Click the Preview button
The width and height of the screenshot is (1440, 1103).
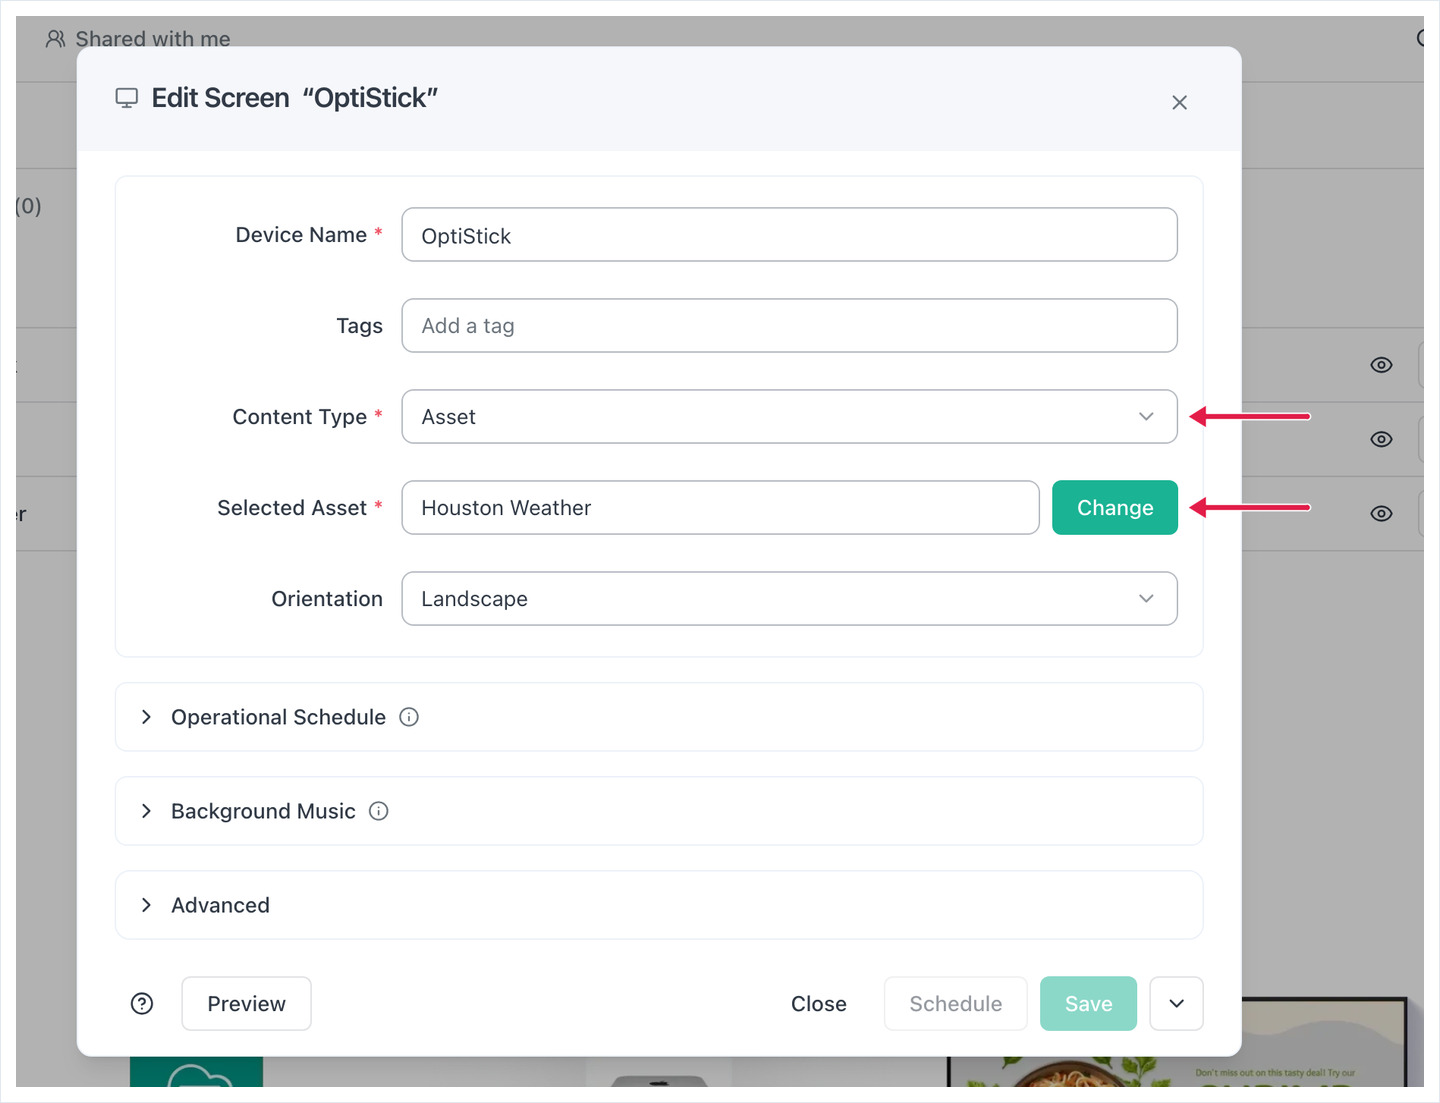[x=246, y=1003]
